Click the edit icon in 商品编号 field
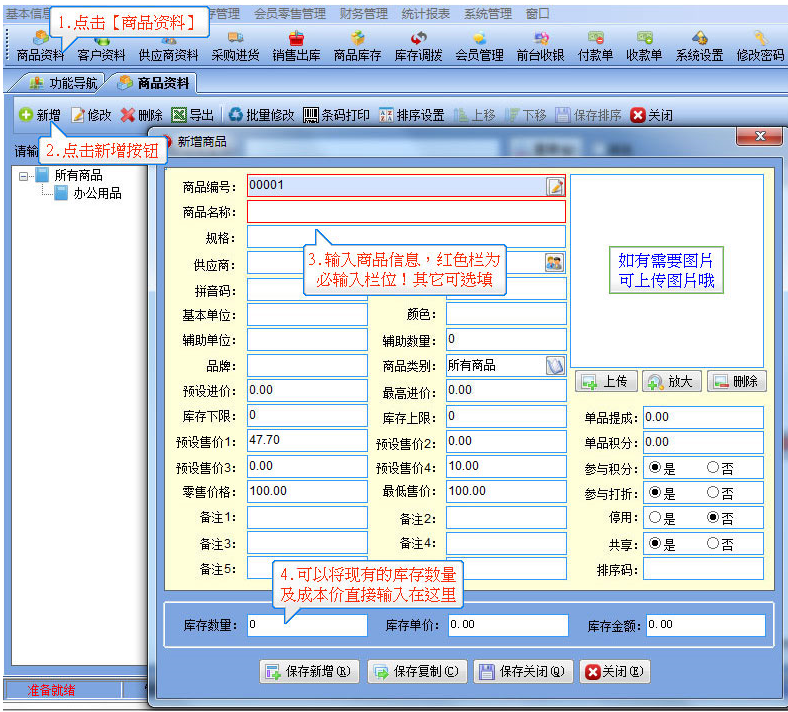 click(555, 186)
